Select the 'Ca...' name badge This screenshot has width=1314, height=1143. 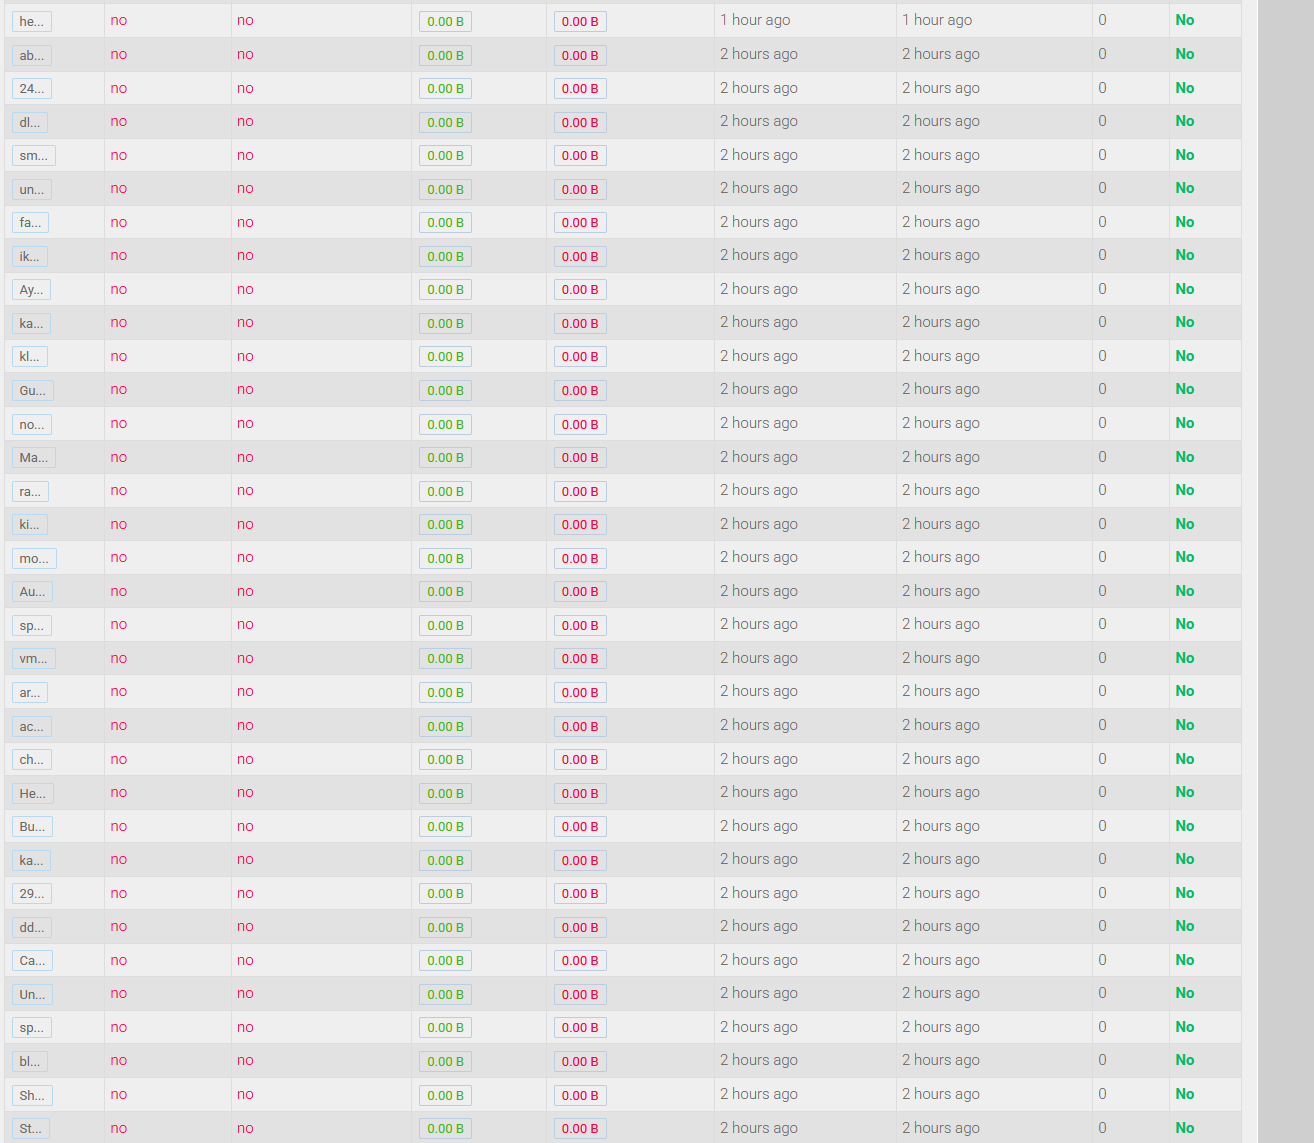[x=32, y=961]
